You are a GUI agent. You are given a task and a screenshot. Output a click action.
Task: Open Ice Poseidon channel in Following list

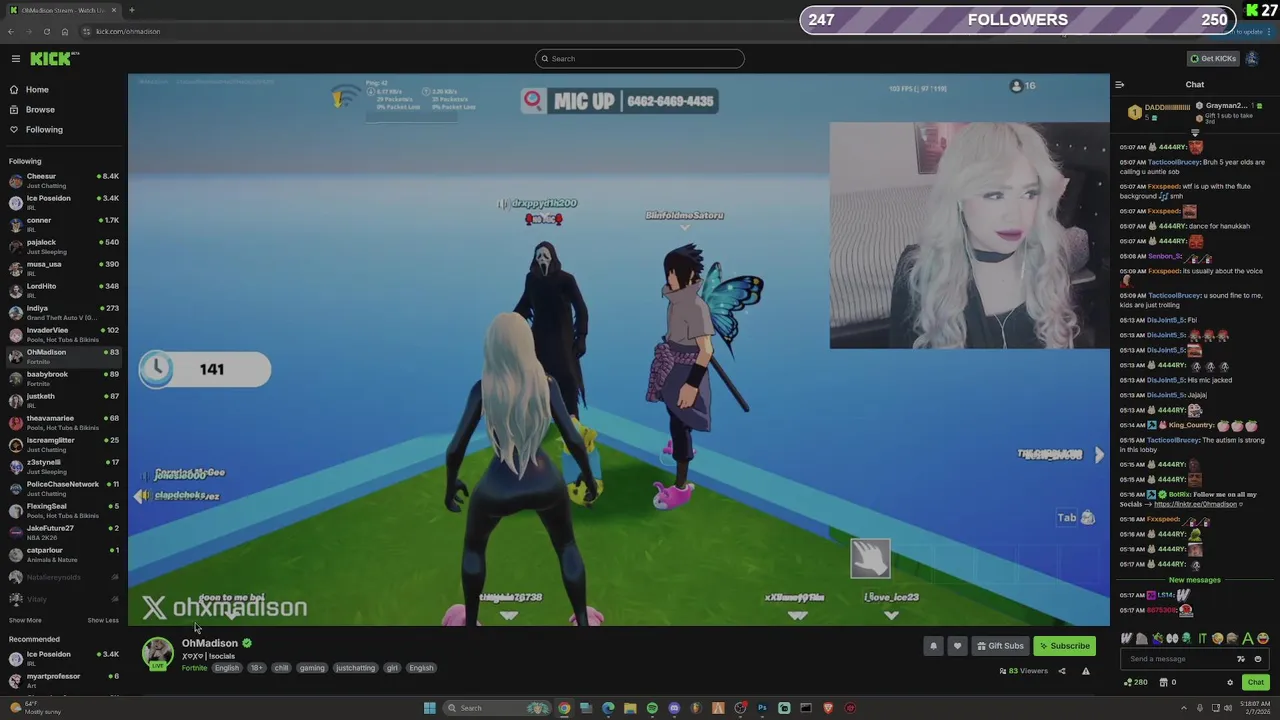pos(63,203)
